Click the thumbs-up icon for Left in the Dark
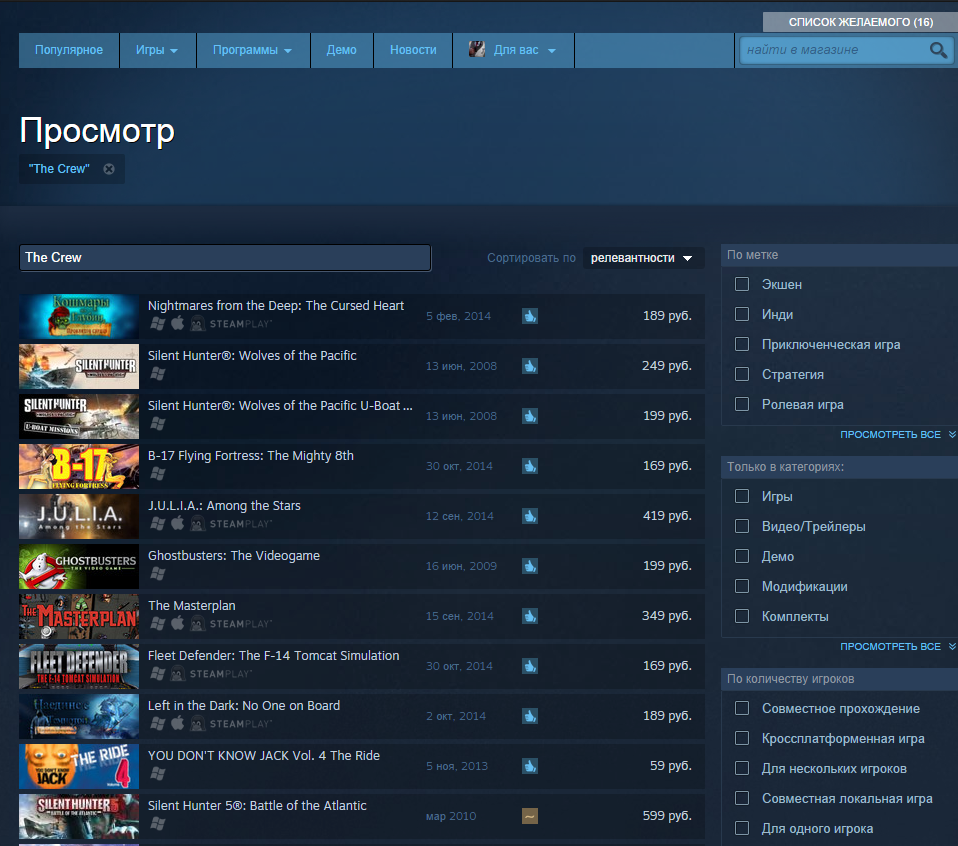The image size is (958, 846). pyautogui.click(x=530, y=715)
